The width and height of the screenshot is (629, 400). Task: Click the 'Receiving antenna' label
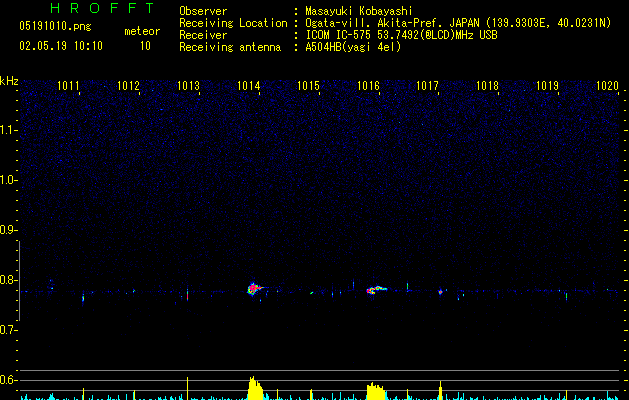click(x=230, y=47)
